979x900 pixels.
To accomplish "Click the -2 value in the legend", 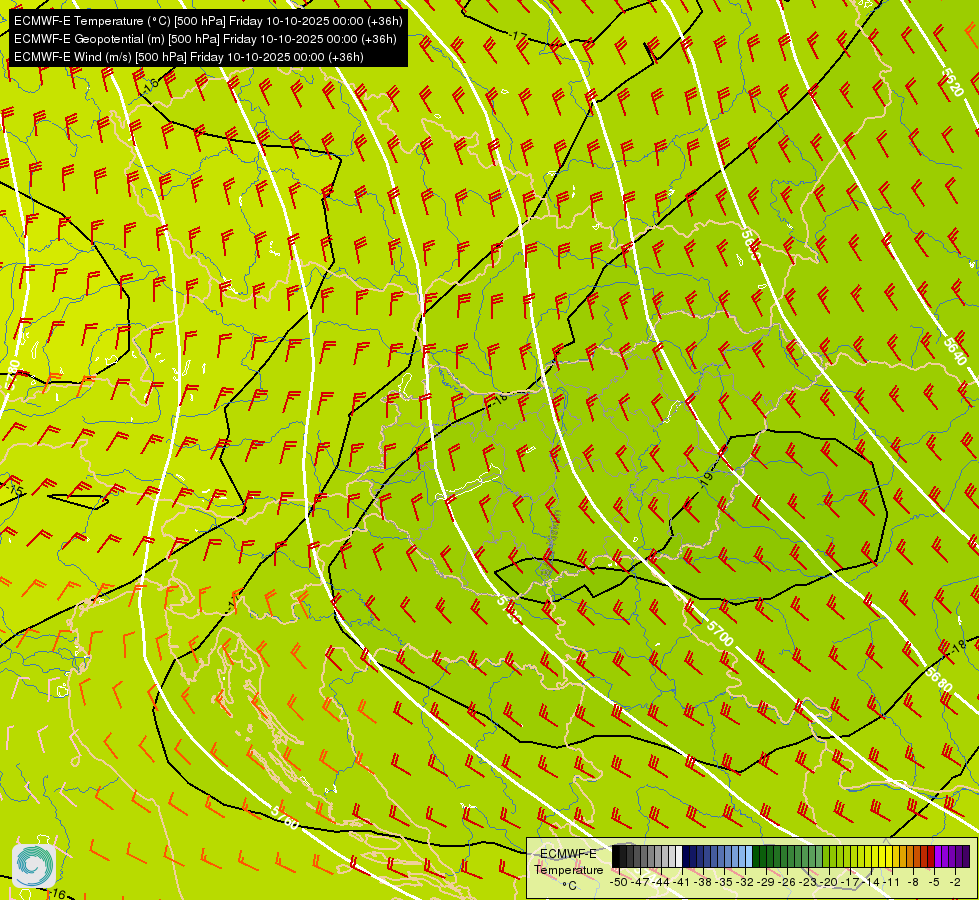I will 955,883.
